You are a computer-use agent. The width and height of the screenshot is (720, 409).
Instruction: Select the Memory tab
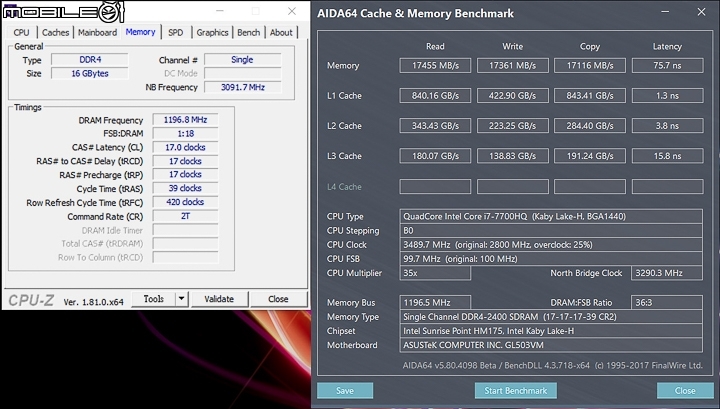(141, 32)
